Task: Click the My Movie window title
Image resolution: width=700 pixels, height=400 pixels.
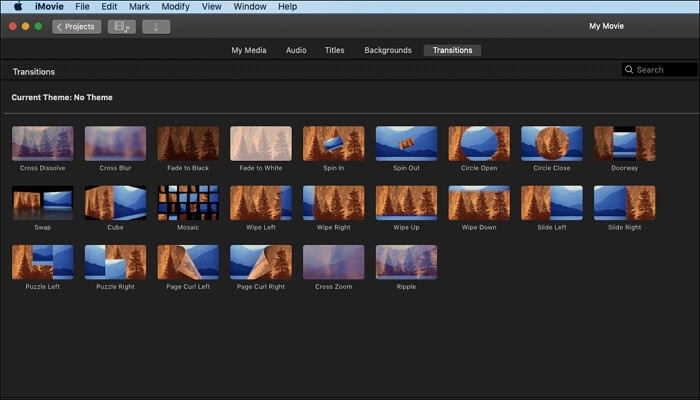Action: tap(606, 26)
